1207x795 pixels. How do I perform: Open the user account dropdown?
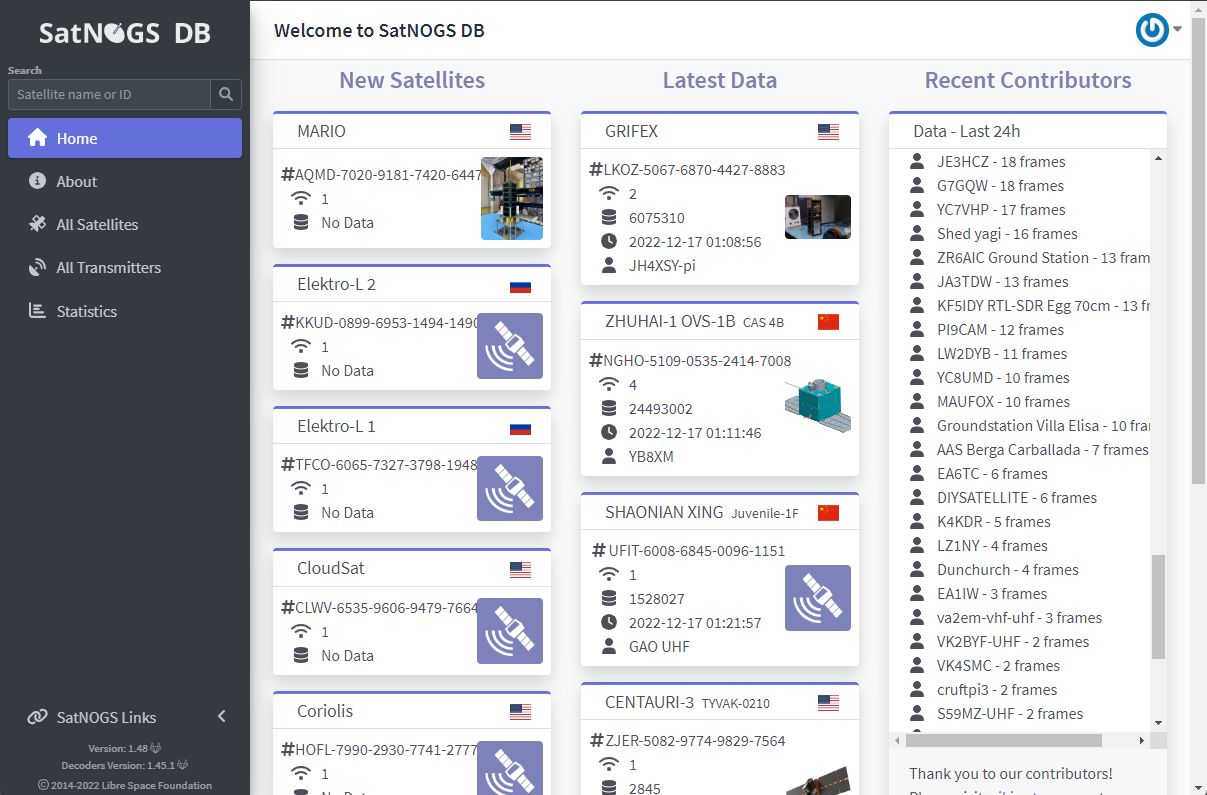point(1158,30)
